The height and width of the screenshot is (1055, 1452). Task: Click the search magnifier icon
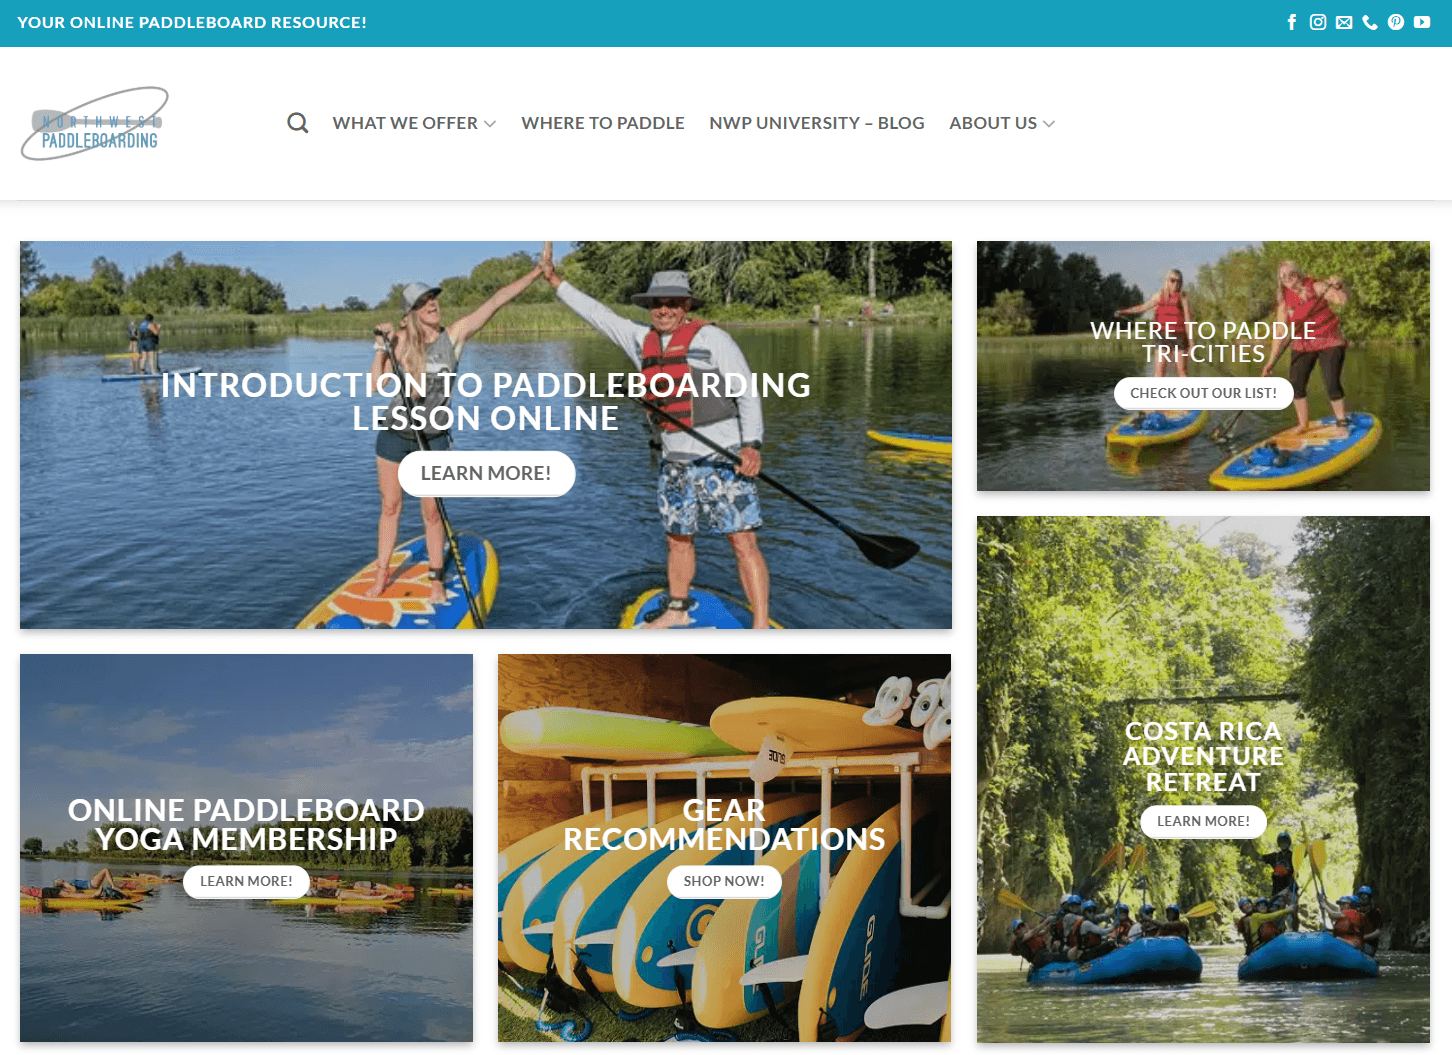(x=298, y=123)
